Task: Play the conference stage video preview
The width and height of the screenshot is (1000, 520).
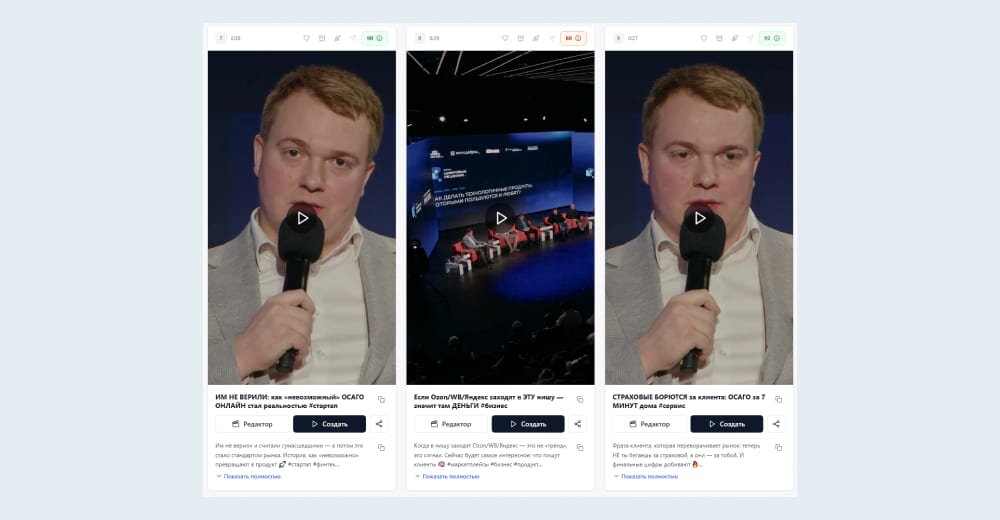Action: click(500, 218)
